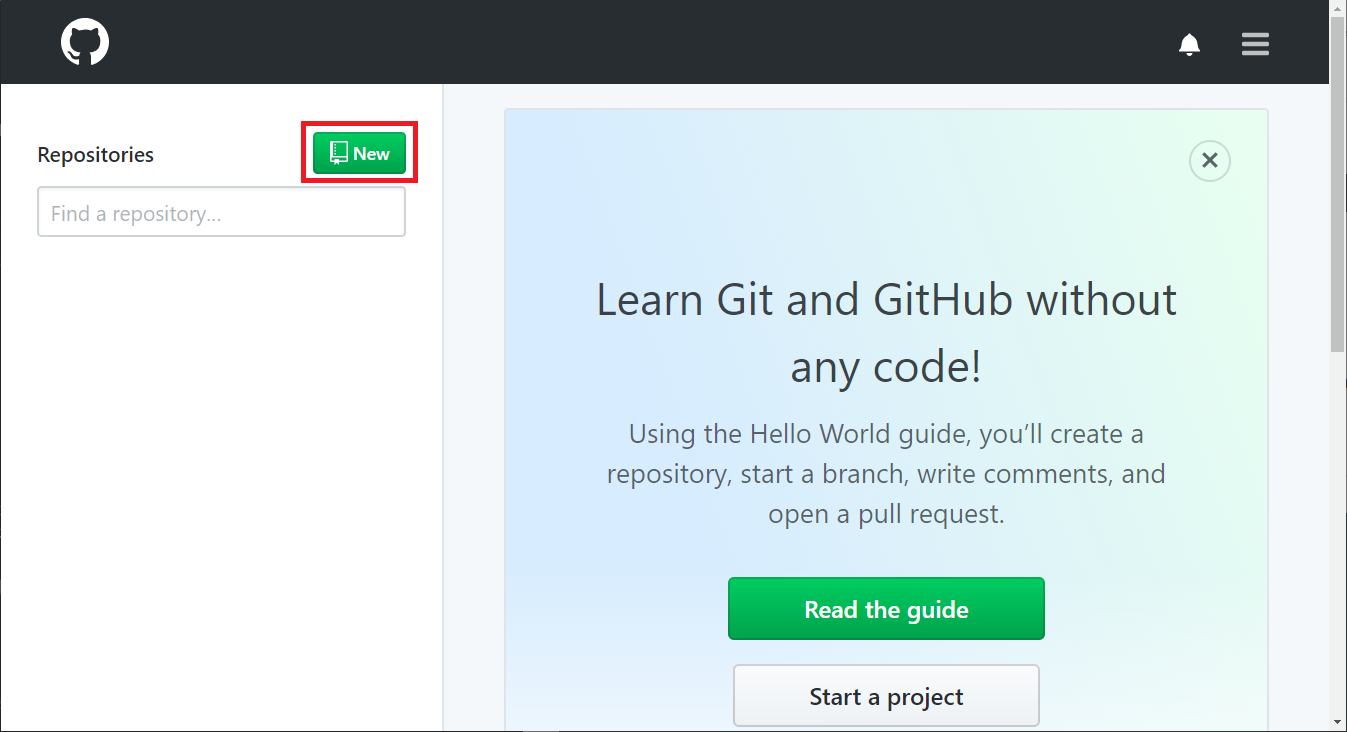This screenshot has width=1347, height=732.
Task: Dismiss the Learn Git banner with the X
Action: tap(1210, 160)
